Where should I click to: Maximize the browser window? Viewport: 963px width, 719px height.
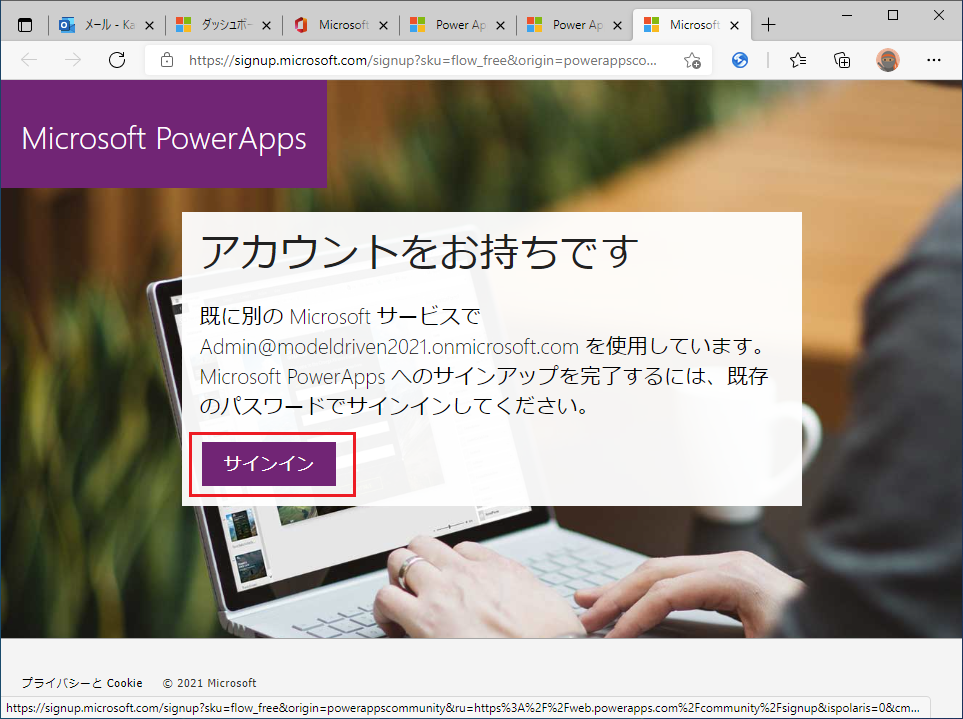tap(893, 15)
